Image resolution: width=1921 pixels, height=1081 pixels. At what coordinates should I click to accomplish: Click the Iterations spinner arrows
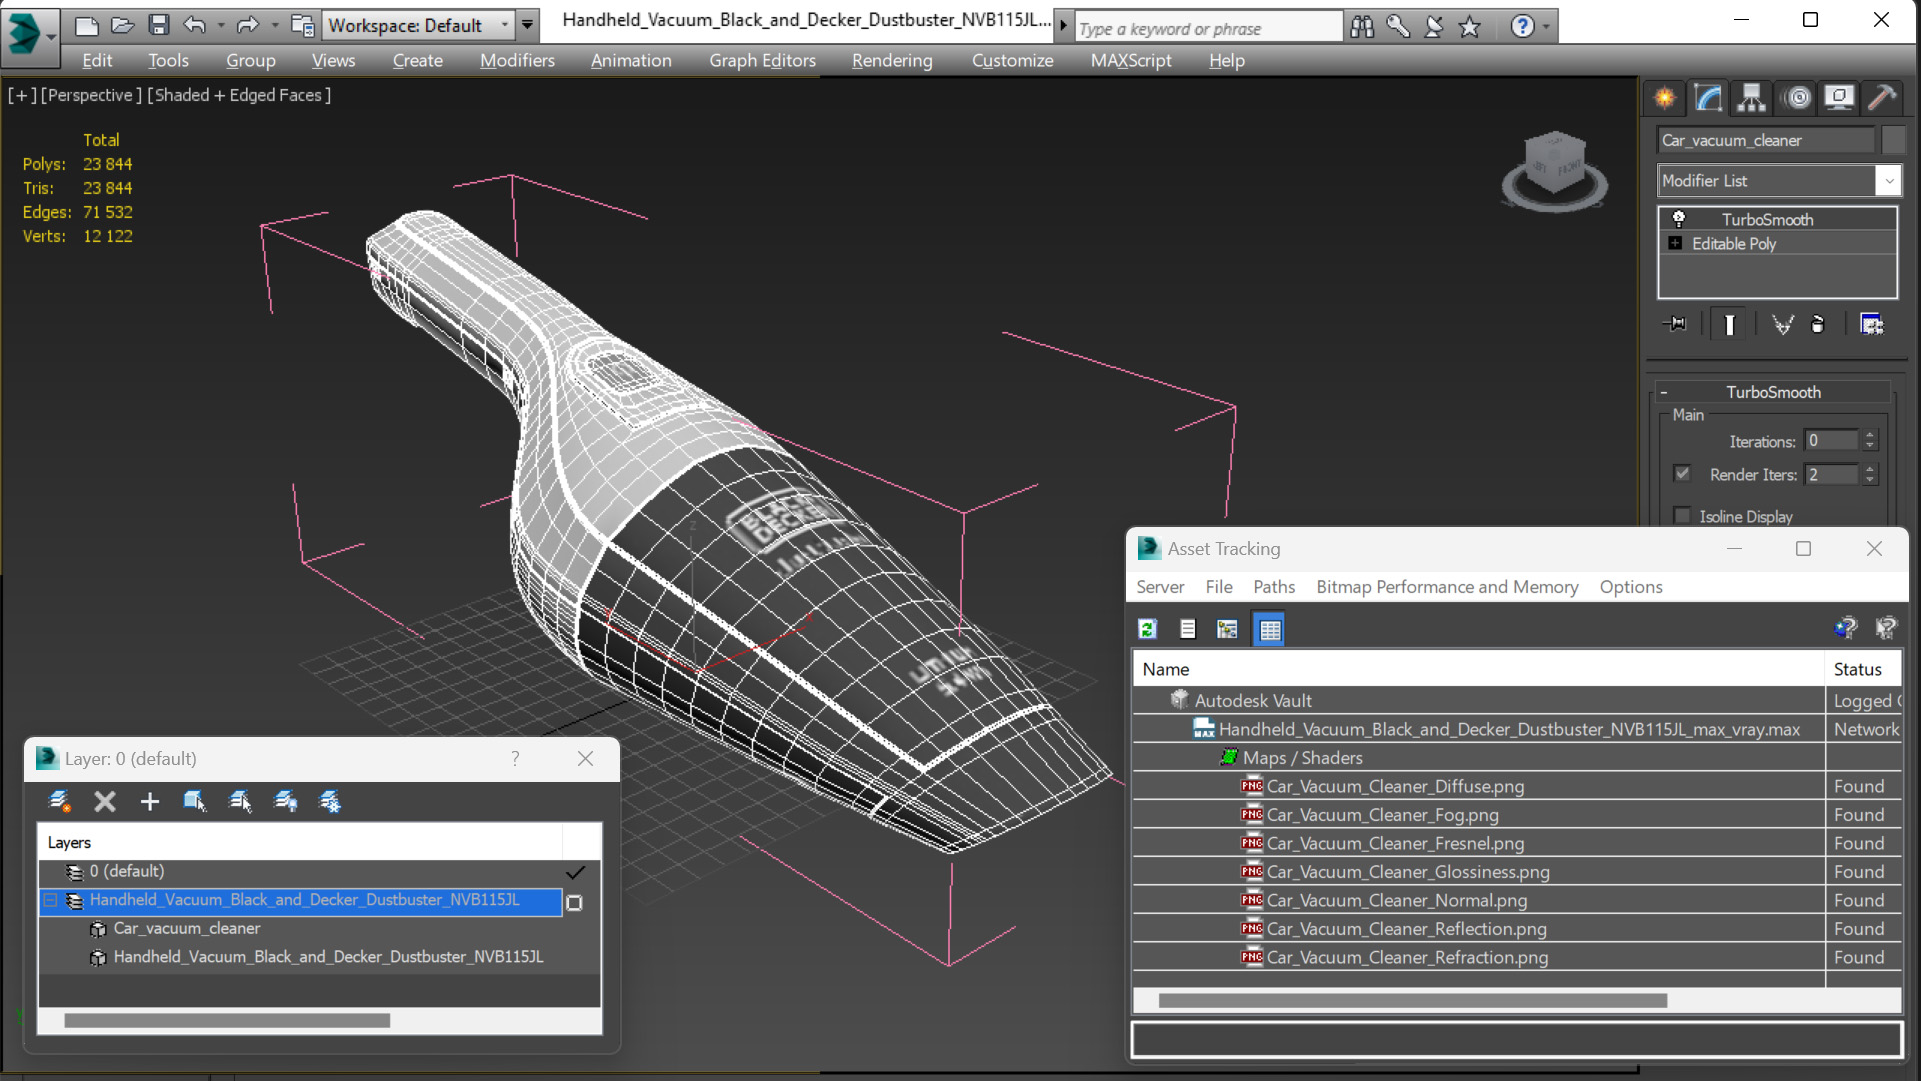(1869, 441)
